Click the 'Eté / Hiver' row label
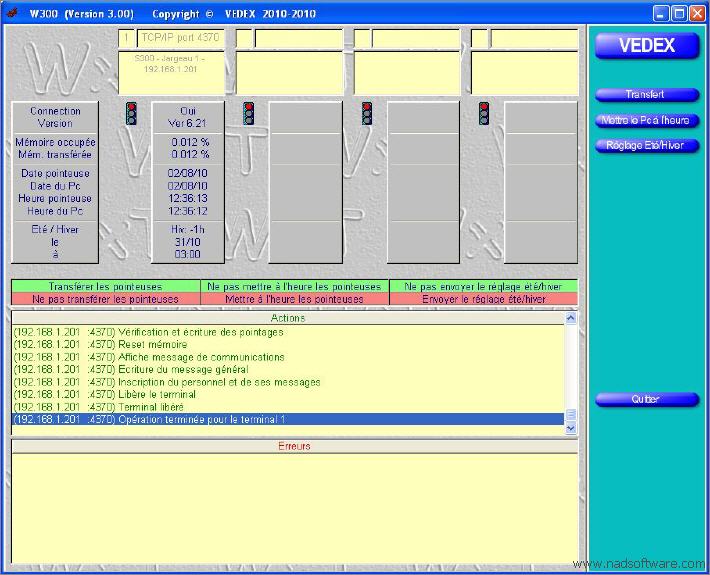710x575 pixels. tap(55, 230)
